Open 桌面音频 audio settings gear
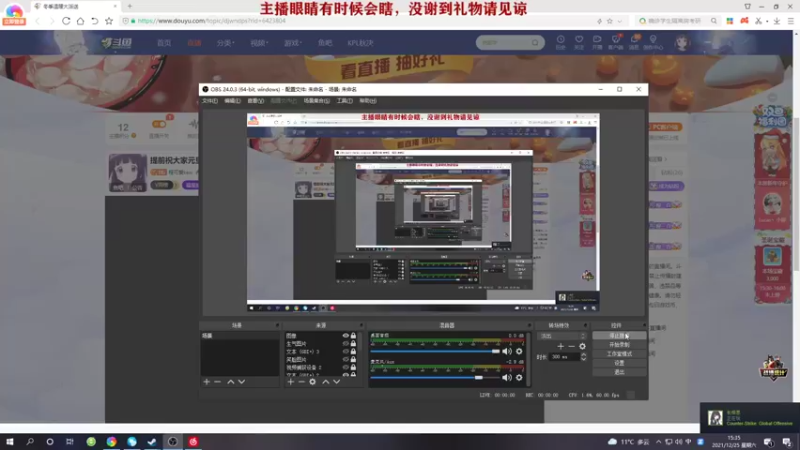Image resolution: width=800 pixels, height=450 pixels. tap(519, 352)
